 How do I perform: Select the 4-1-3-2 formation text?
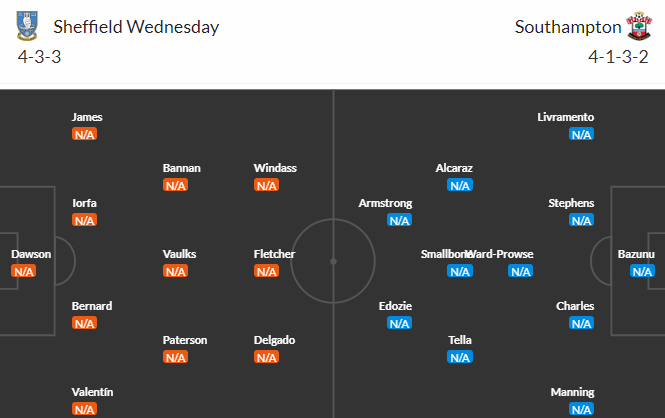click(618, 57)
